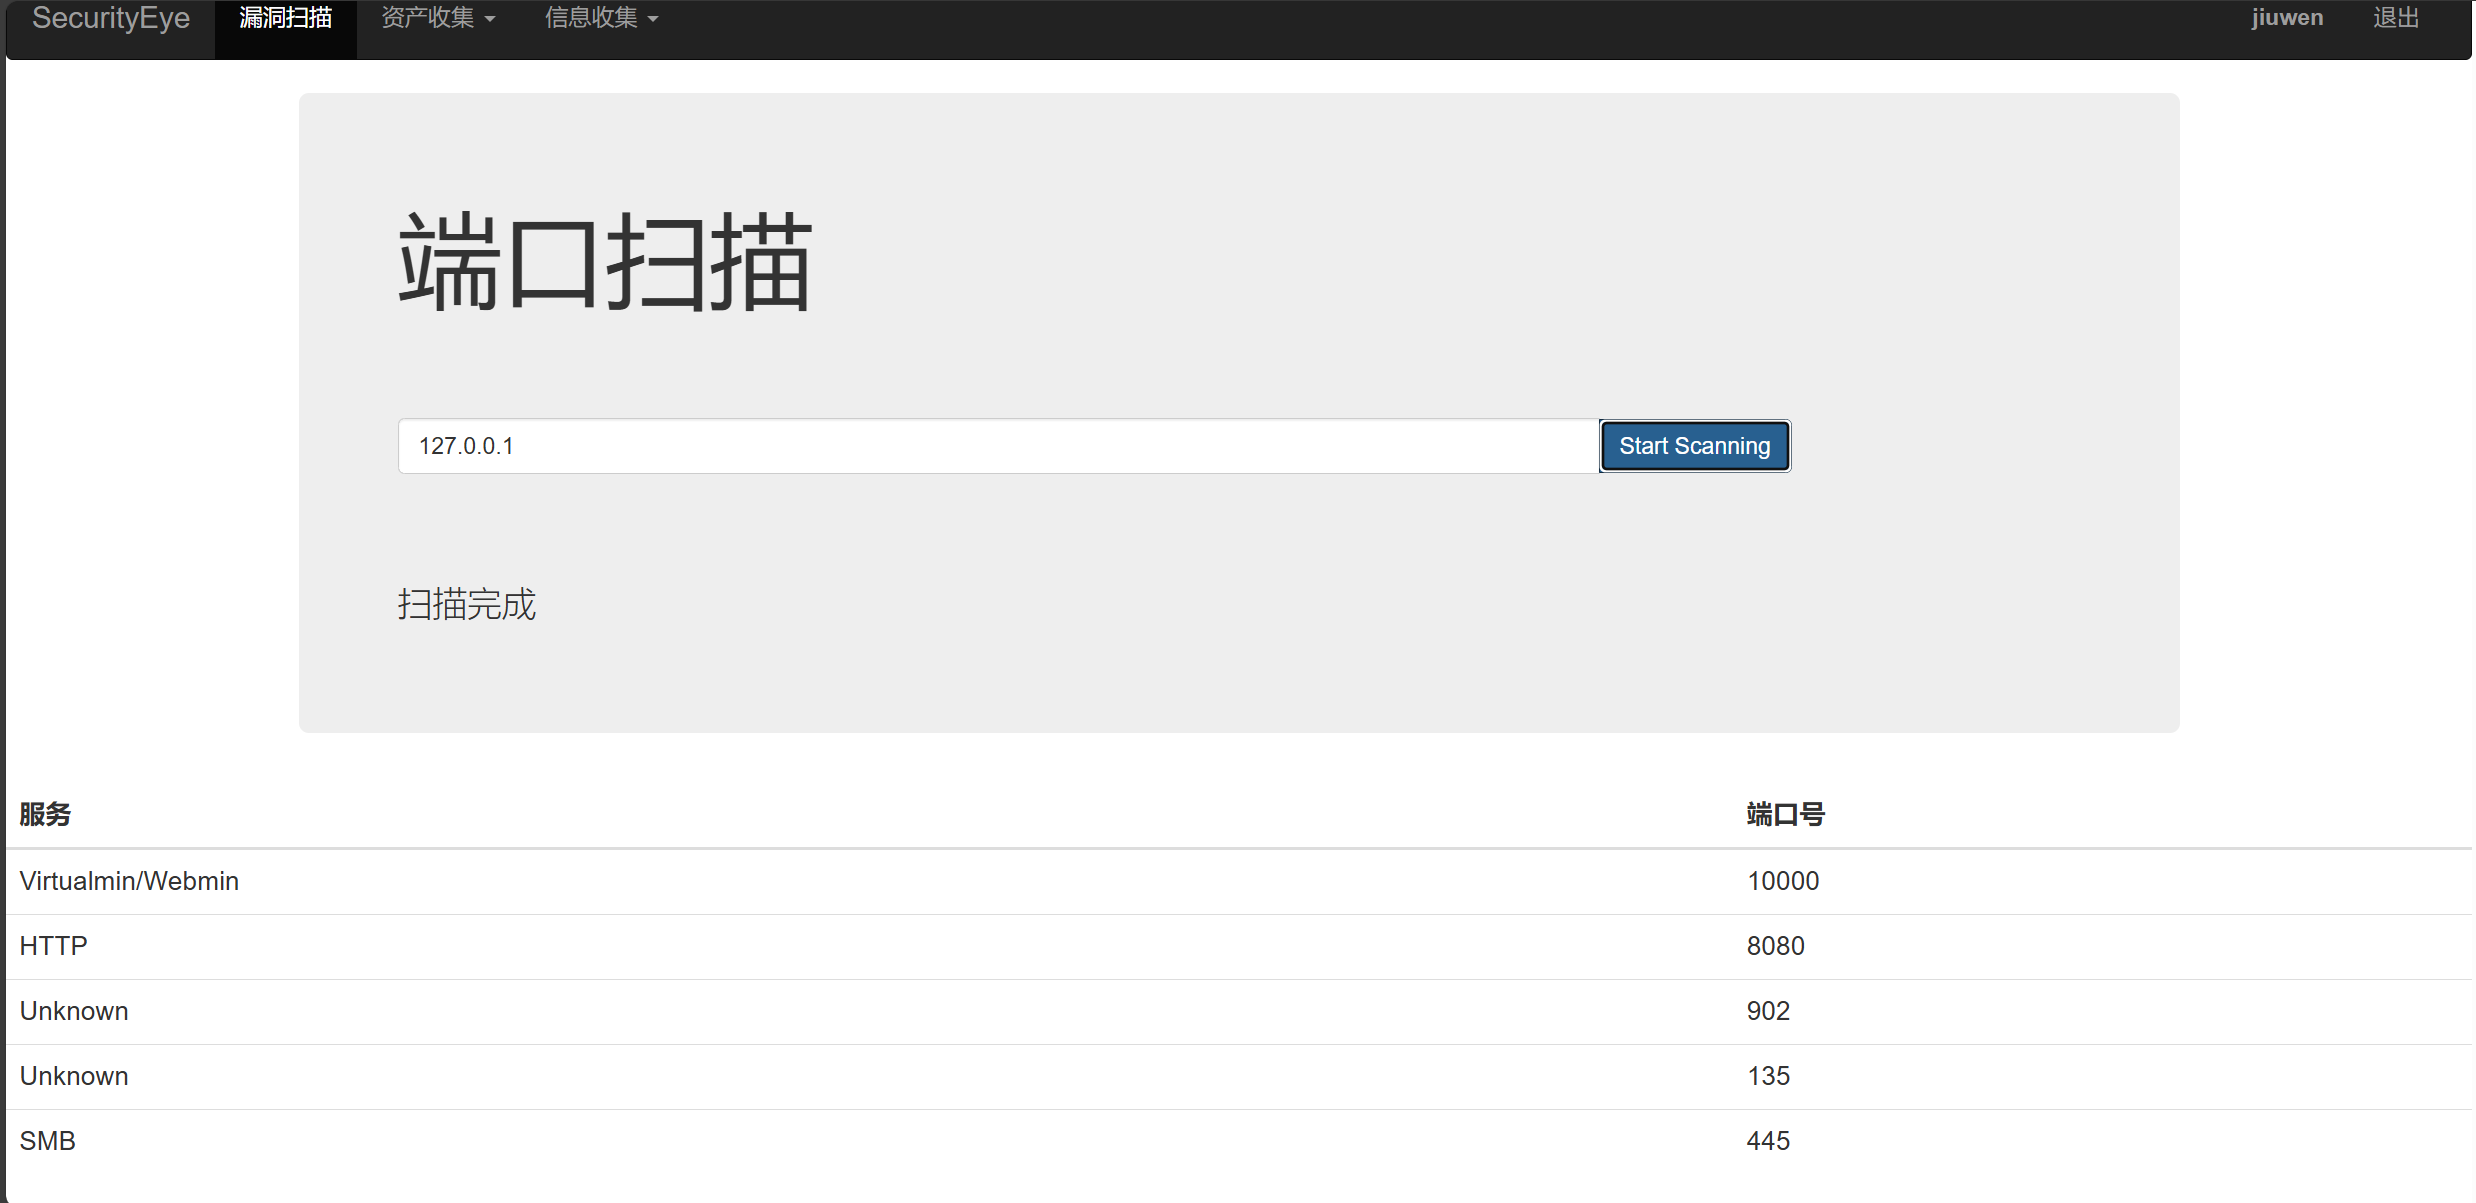The height and width of the screenshot is (1203, 2476).
Task: Click the 端口号 column header
Action: 1785,814
